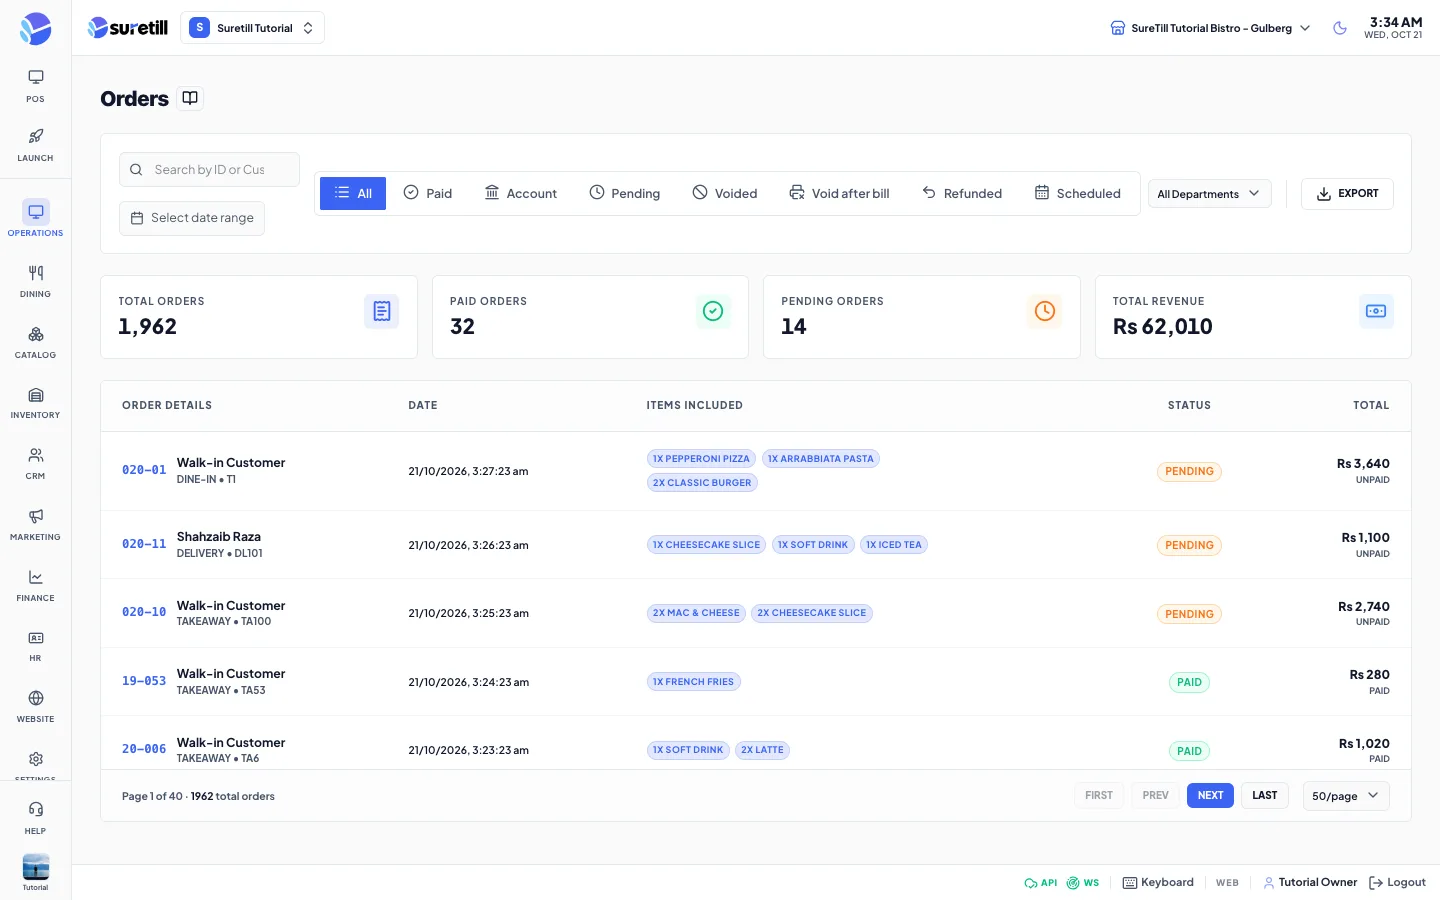Click the Export button
1440x900 pixels.
1347,194
